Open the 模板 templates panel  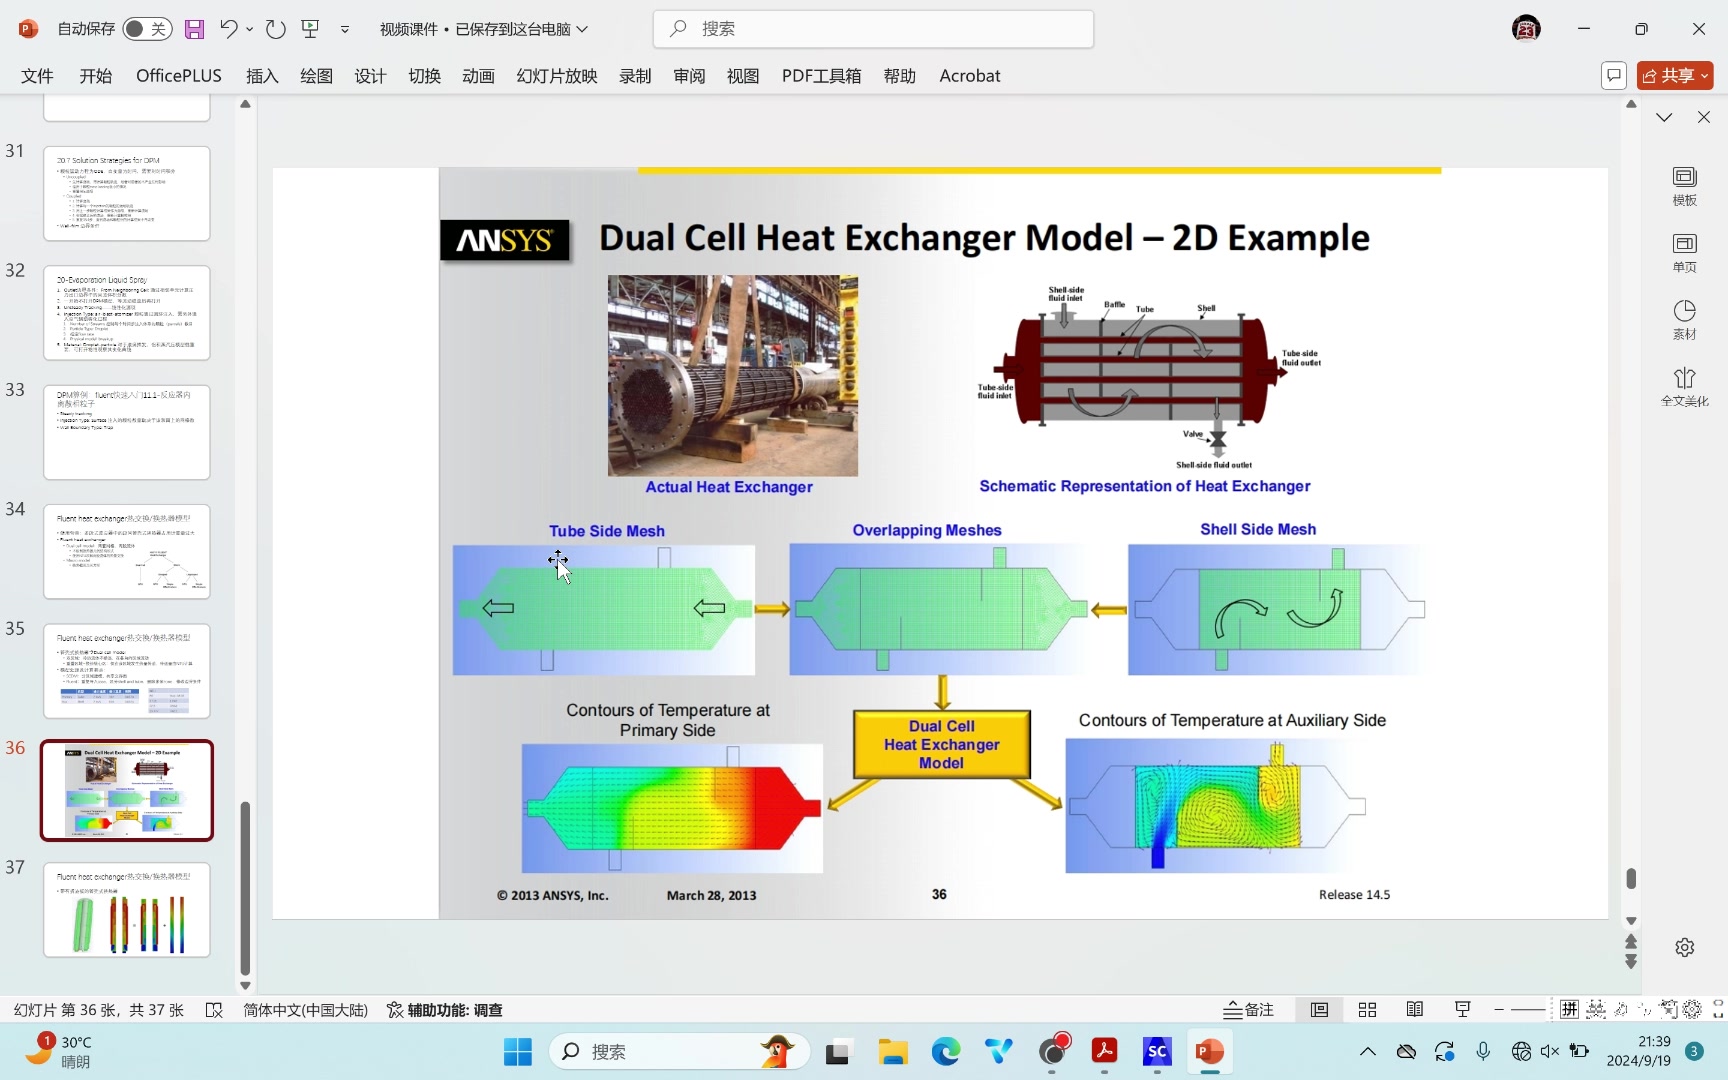pyautogui.click(x=1685, y=186)
